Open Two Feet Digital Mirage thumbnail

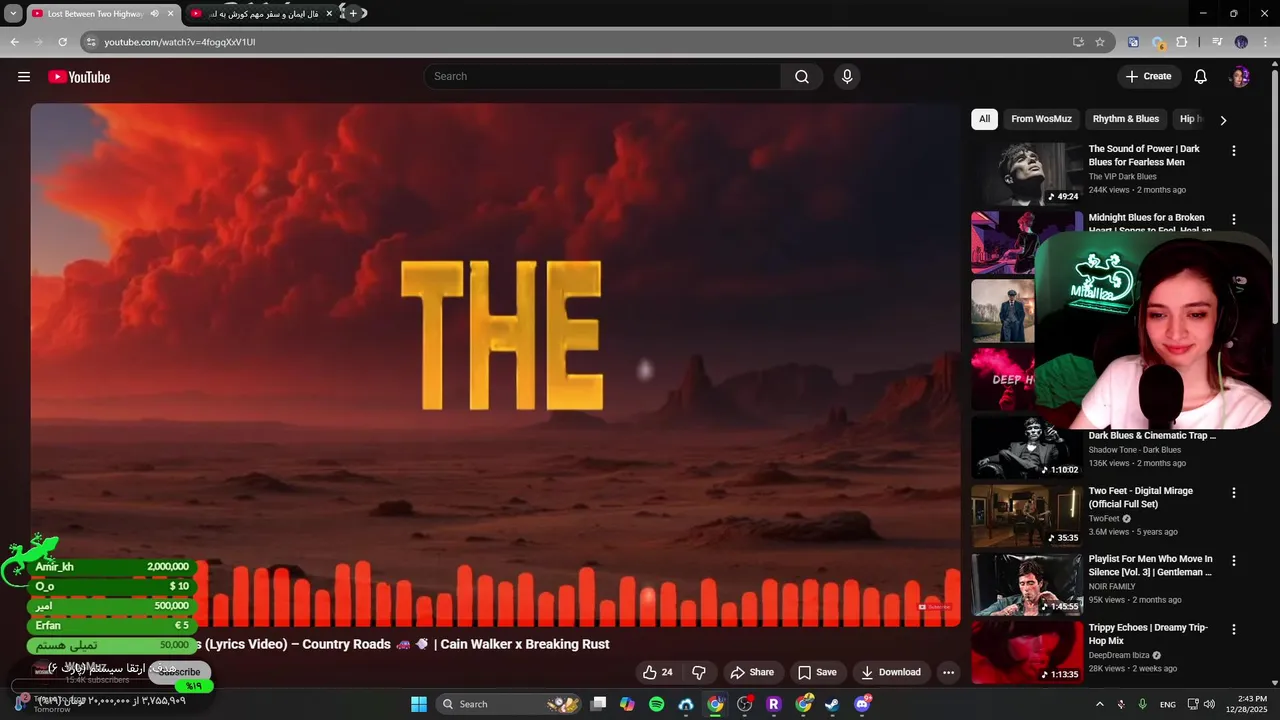coord(1027,515)
